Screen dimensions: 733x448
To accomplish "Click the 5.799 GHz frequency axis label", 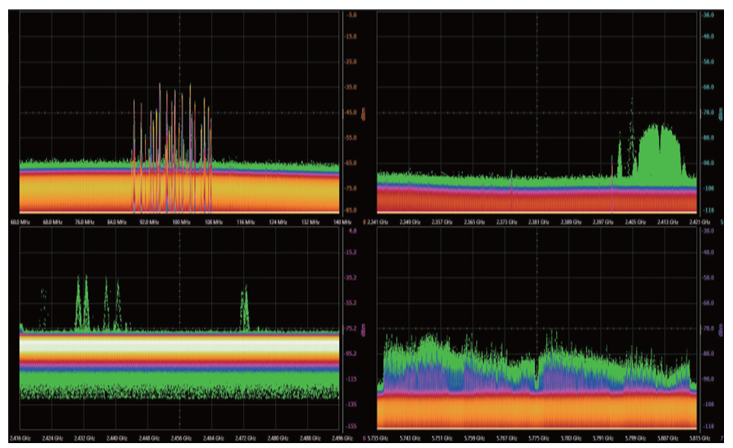I will [x=635, y=438].
